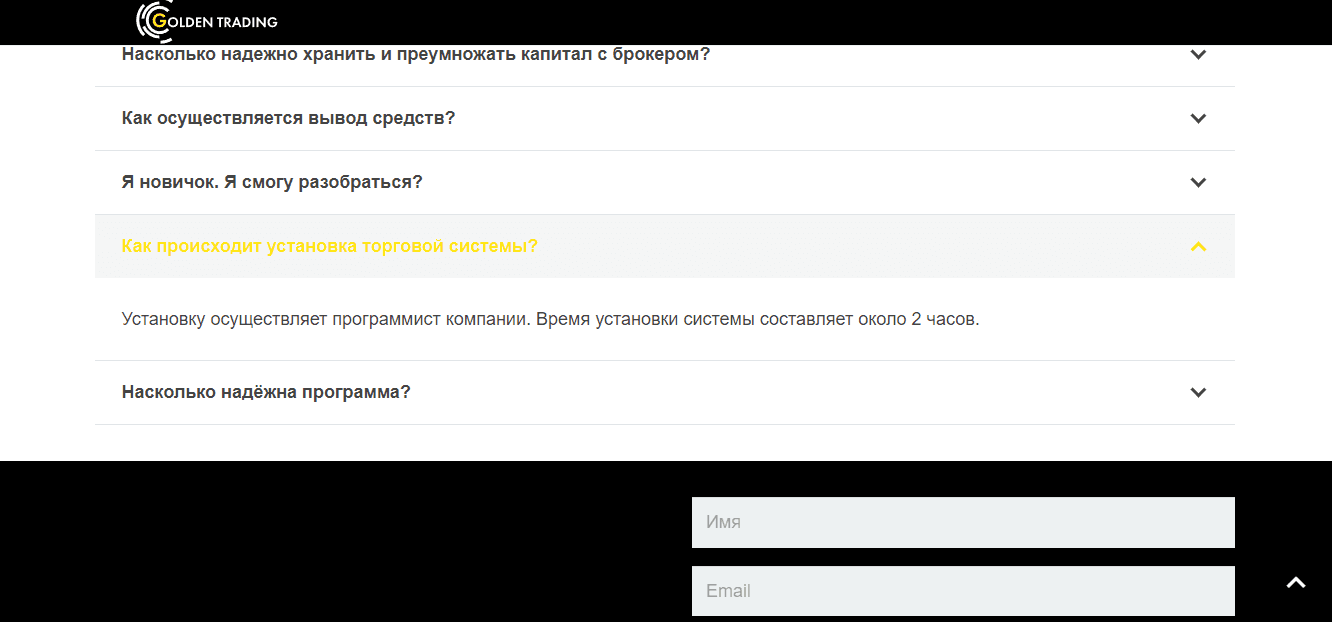This screenshot has height=622, width=1332.
Task: Click the chevron next to withdrawal question
Action: 1198,118
